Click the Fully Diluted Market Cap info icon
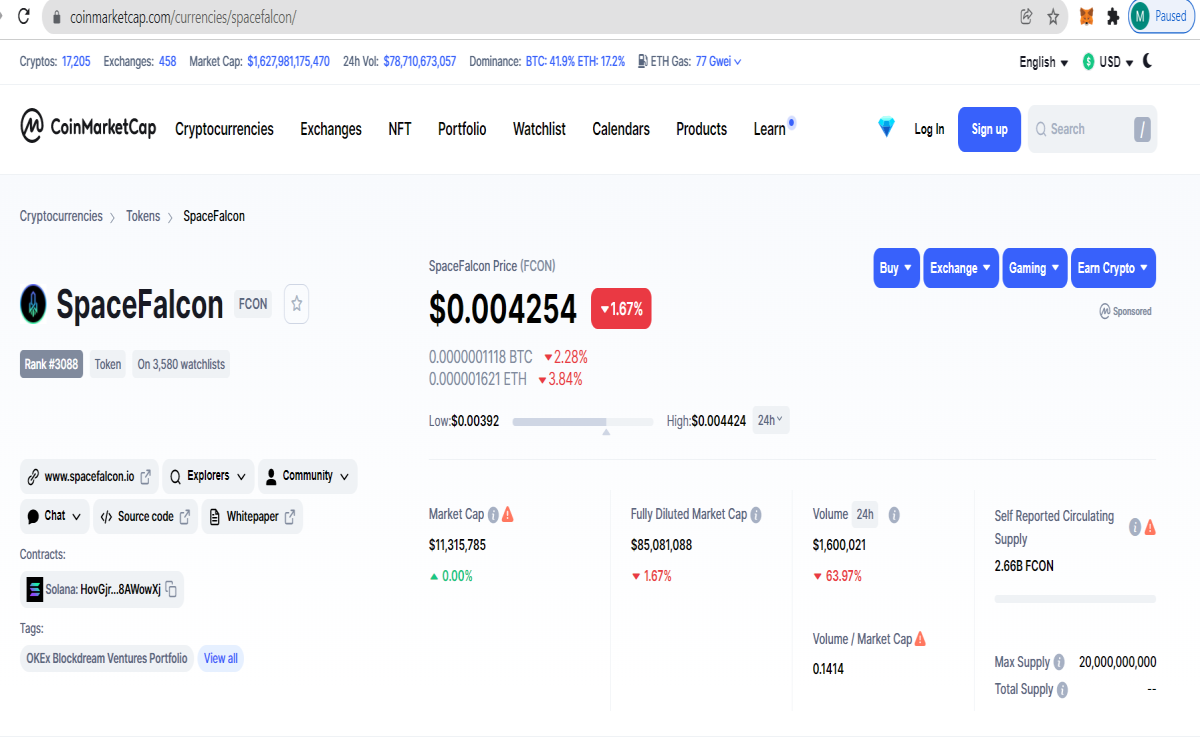1200x744 pixels. coord(756,515)
